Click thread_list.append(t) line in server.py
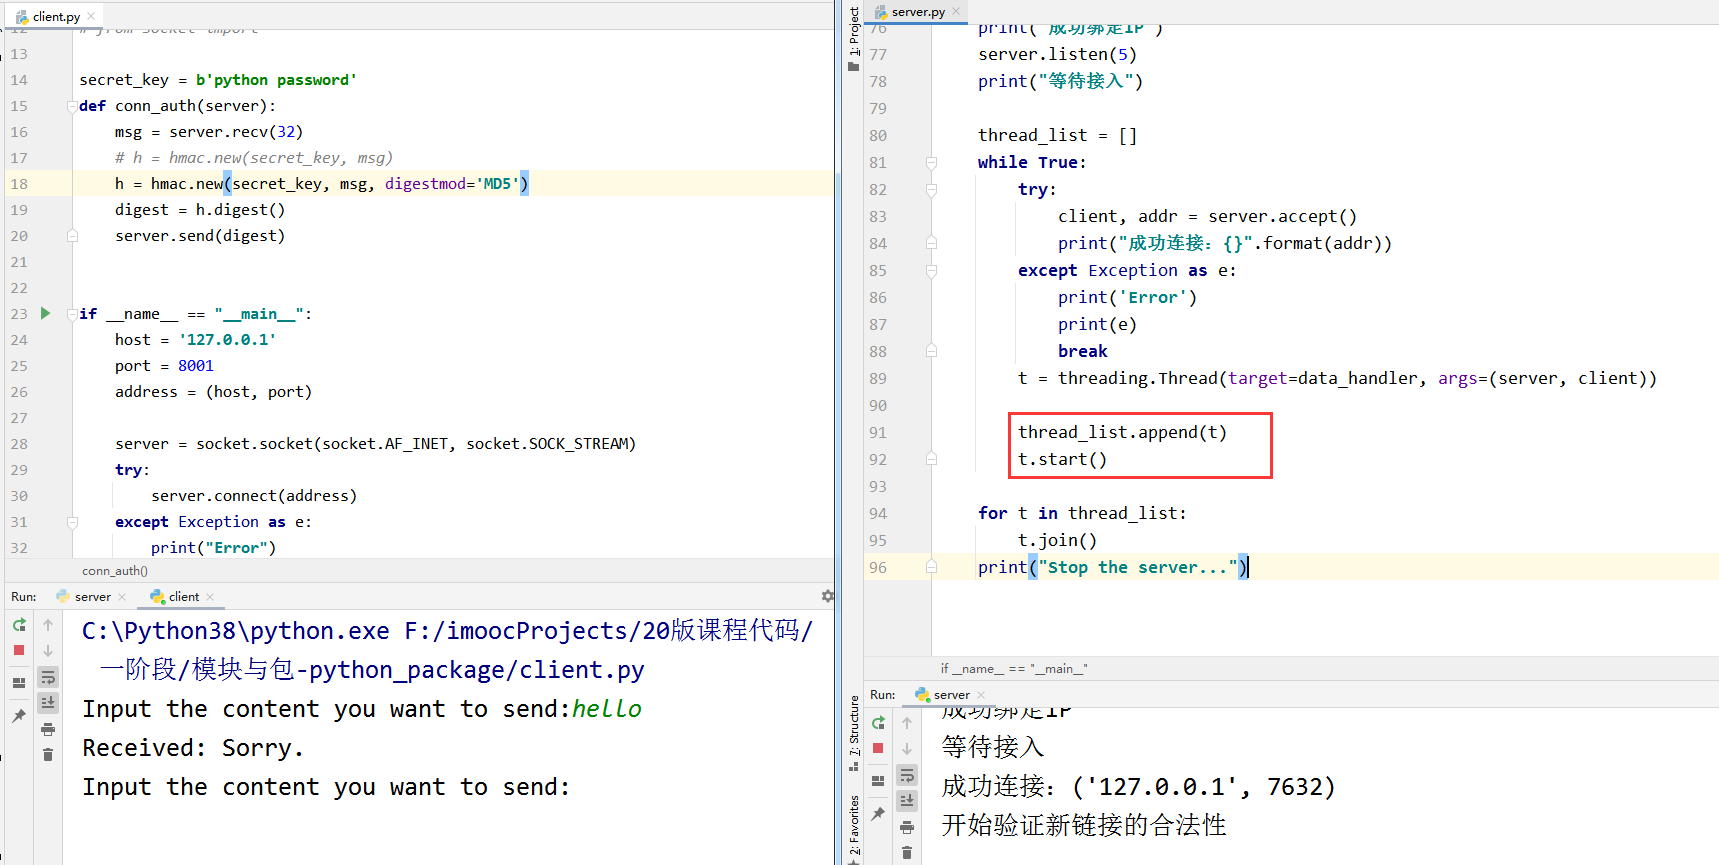Screen dimensions: 1719x865 tap(1122, 432)
